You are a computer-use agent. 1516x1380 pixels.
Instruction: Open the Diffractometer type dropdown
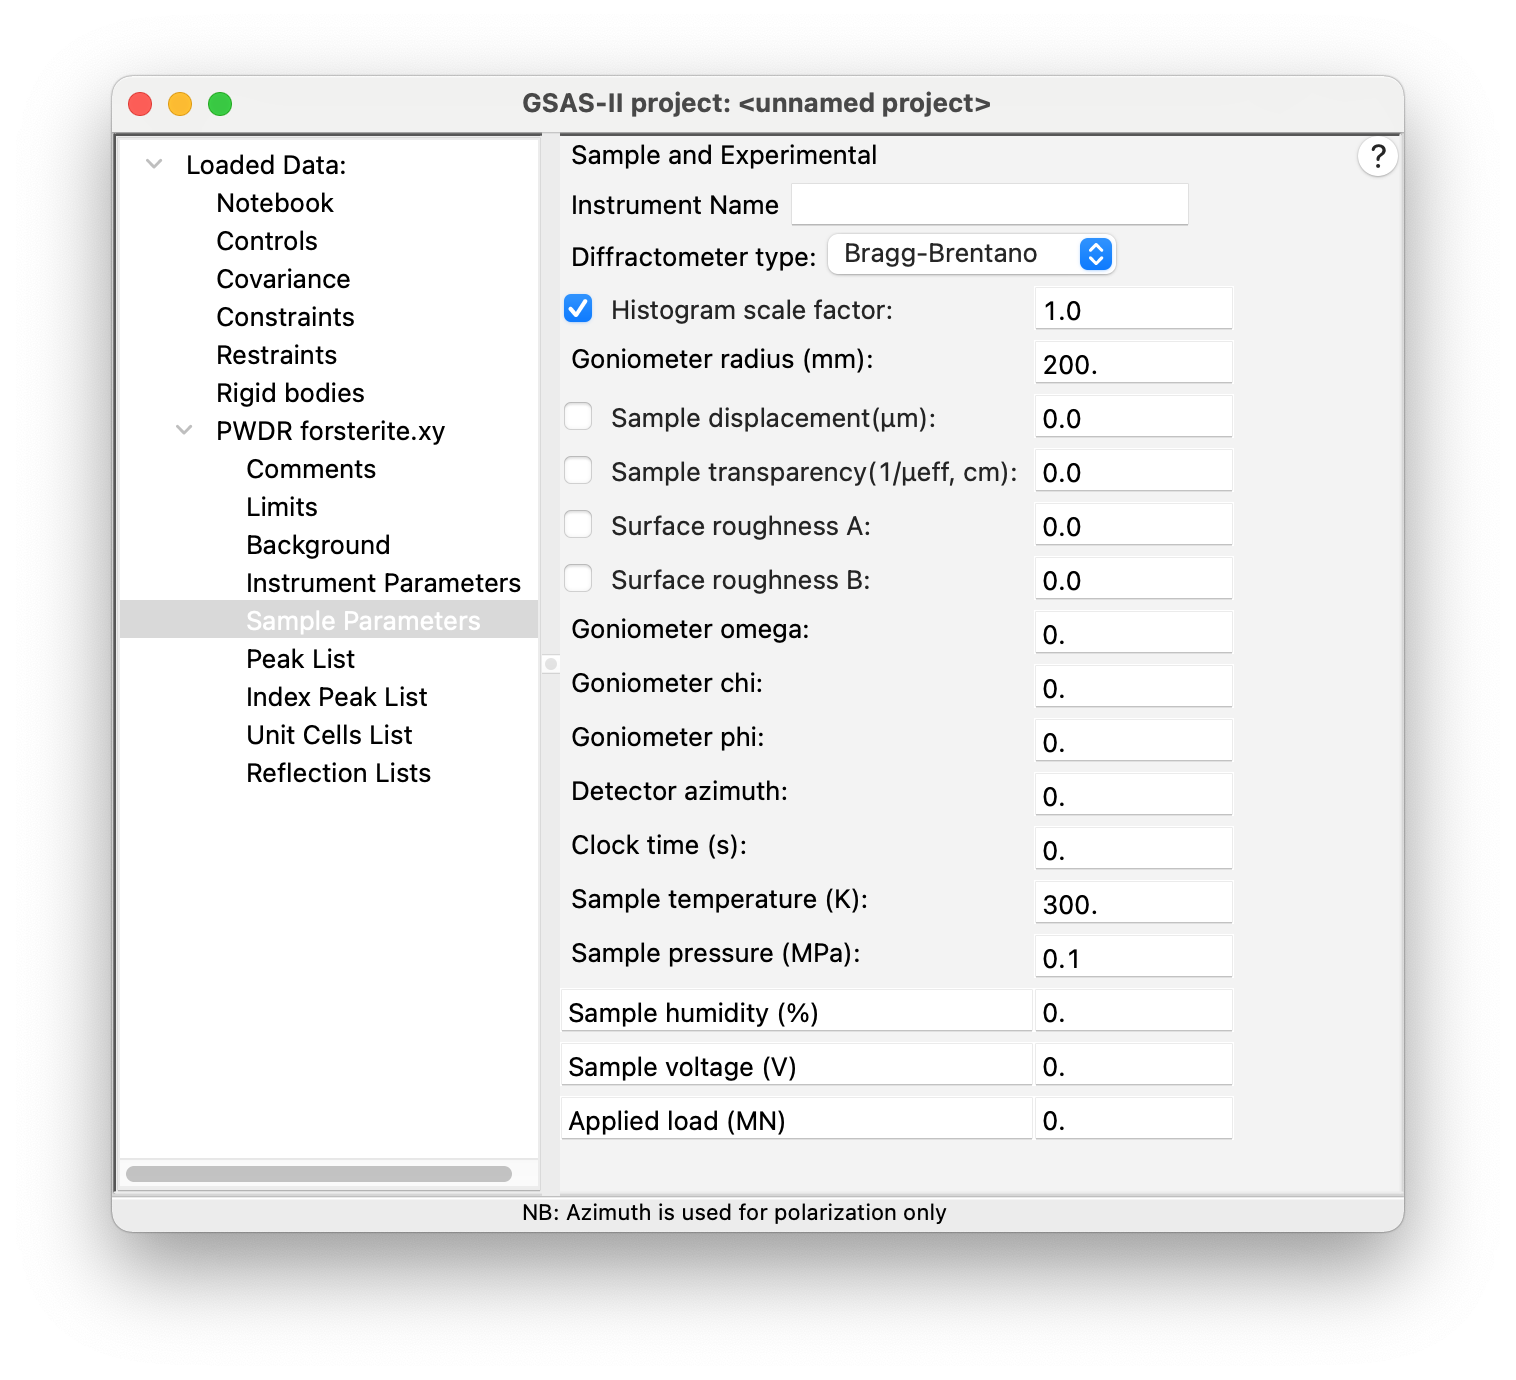pyautogui.click(x=971, y=254)
